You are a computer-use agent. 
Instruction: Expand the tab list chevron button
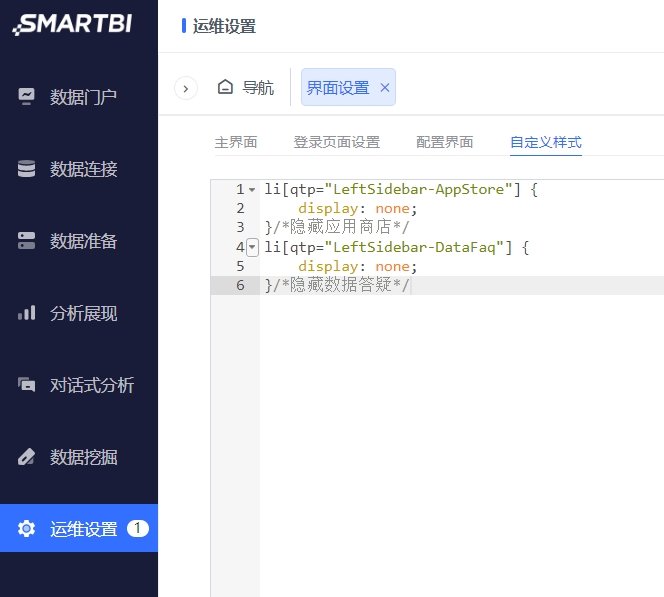tap(186, 88)
